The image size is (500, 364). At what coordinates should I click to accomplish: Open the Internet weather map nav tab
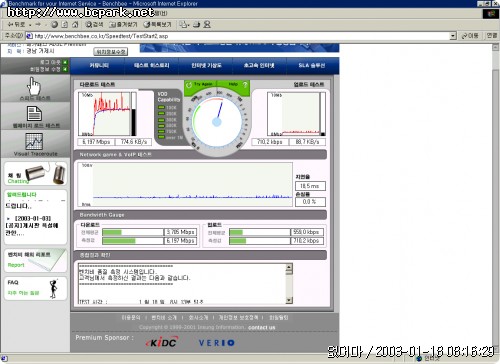click(206, 66)
